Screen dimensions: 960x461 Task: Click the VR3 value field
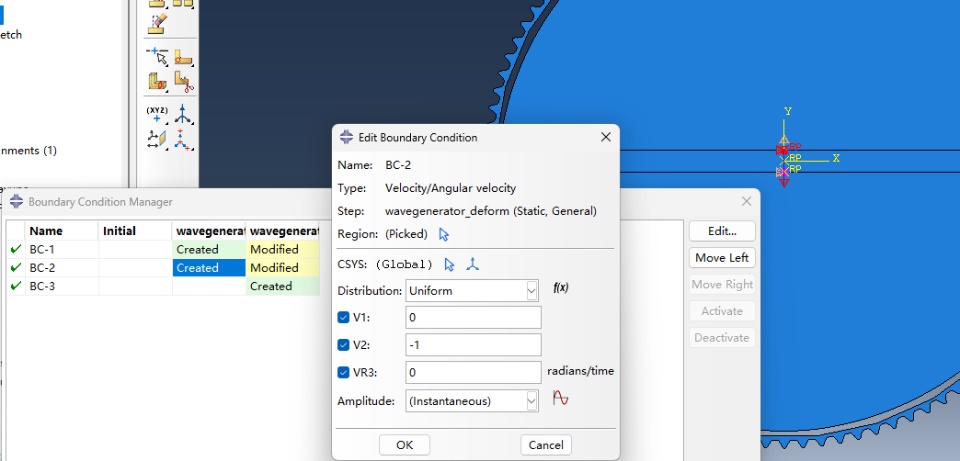click(473, 372)
